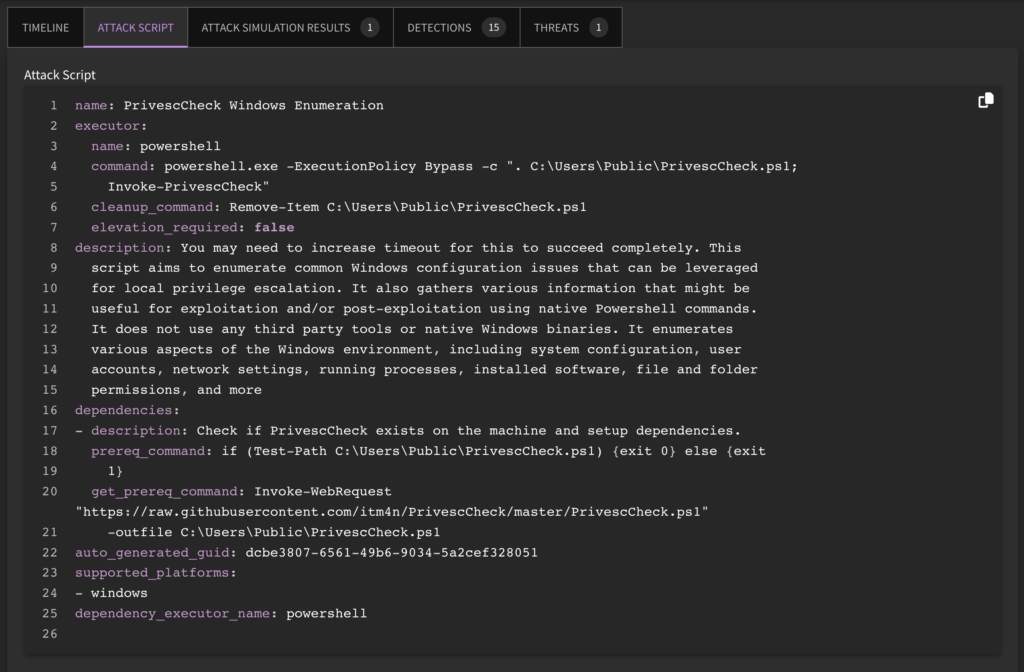1024x672 pixels.
Task: Click the line number 26 in the gutter
Action: click(x=50, y=633)
